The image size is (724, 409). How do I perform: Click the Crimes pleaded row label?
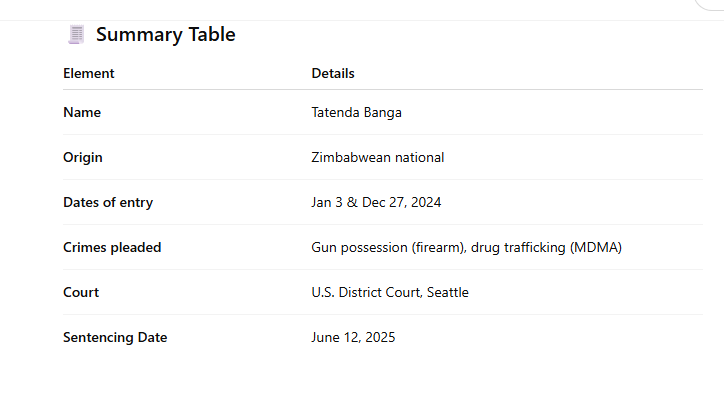point(112,248)
